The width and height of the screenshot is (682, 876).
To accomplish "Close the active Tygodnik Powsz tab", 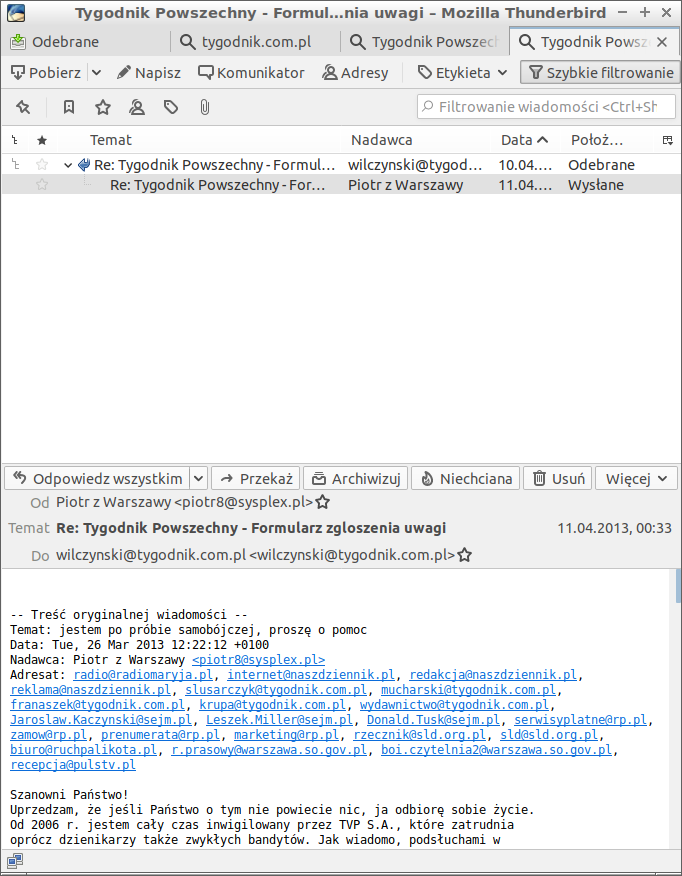I will [x=662, y=42].
